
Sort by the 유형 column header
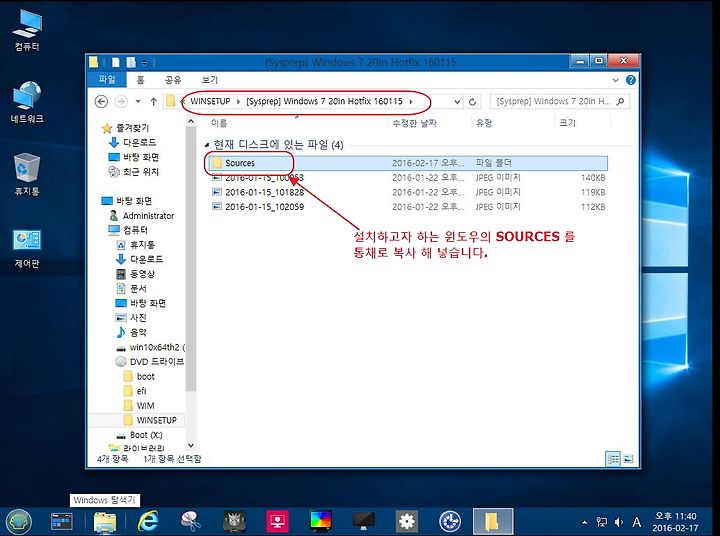484,123
